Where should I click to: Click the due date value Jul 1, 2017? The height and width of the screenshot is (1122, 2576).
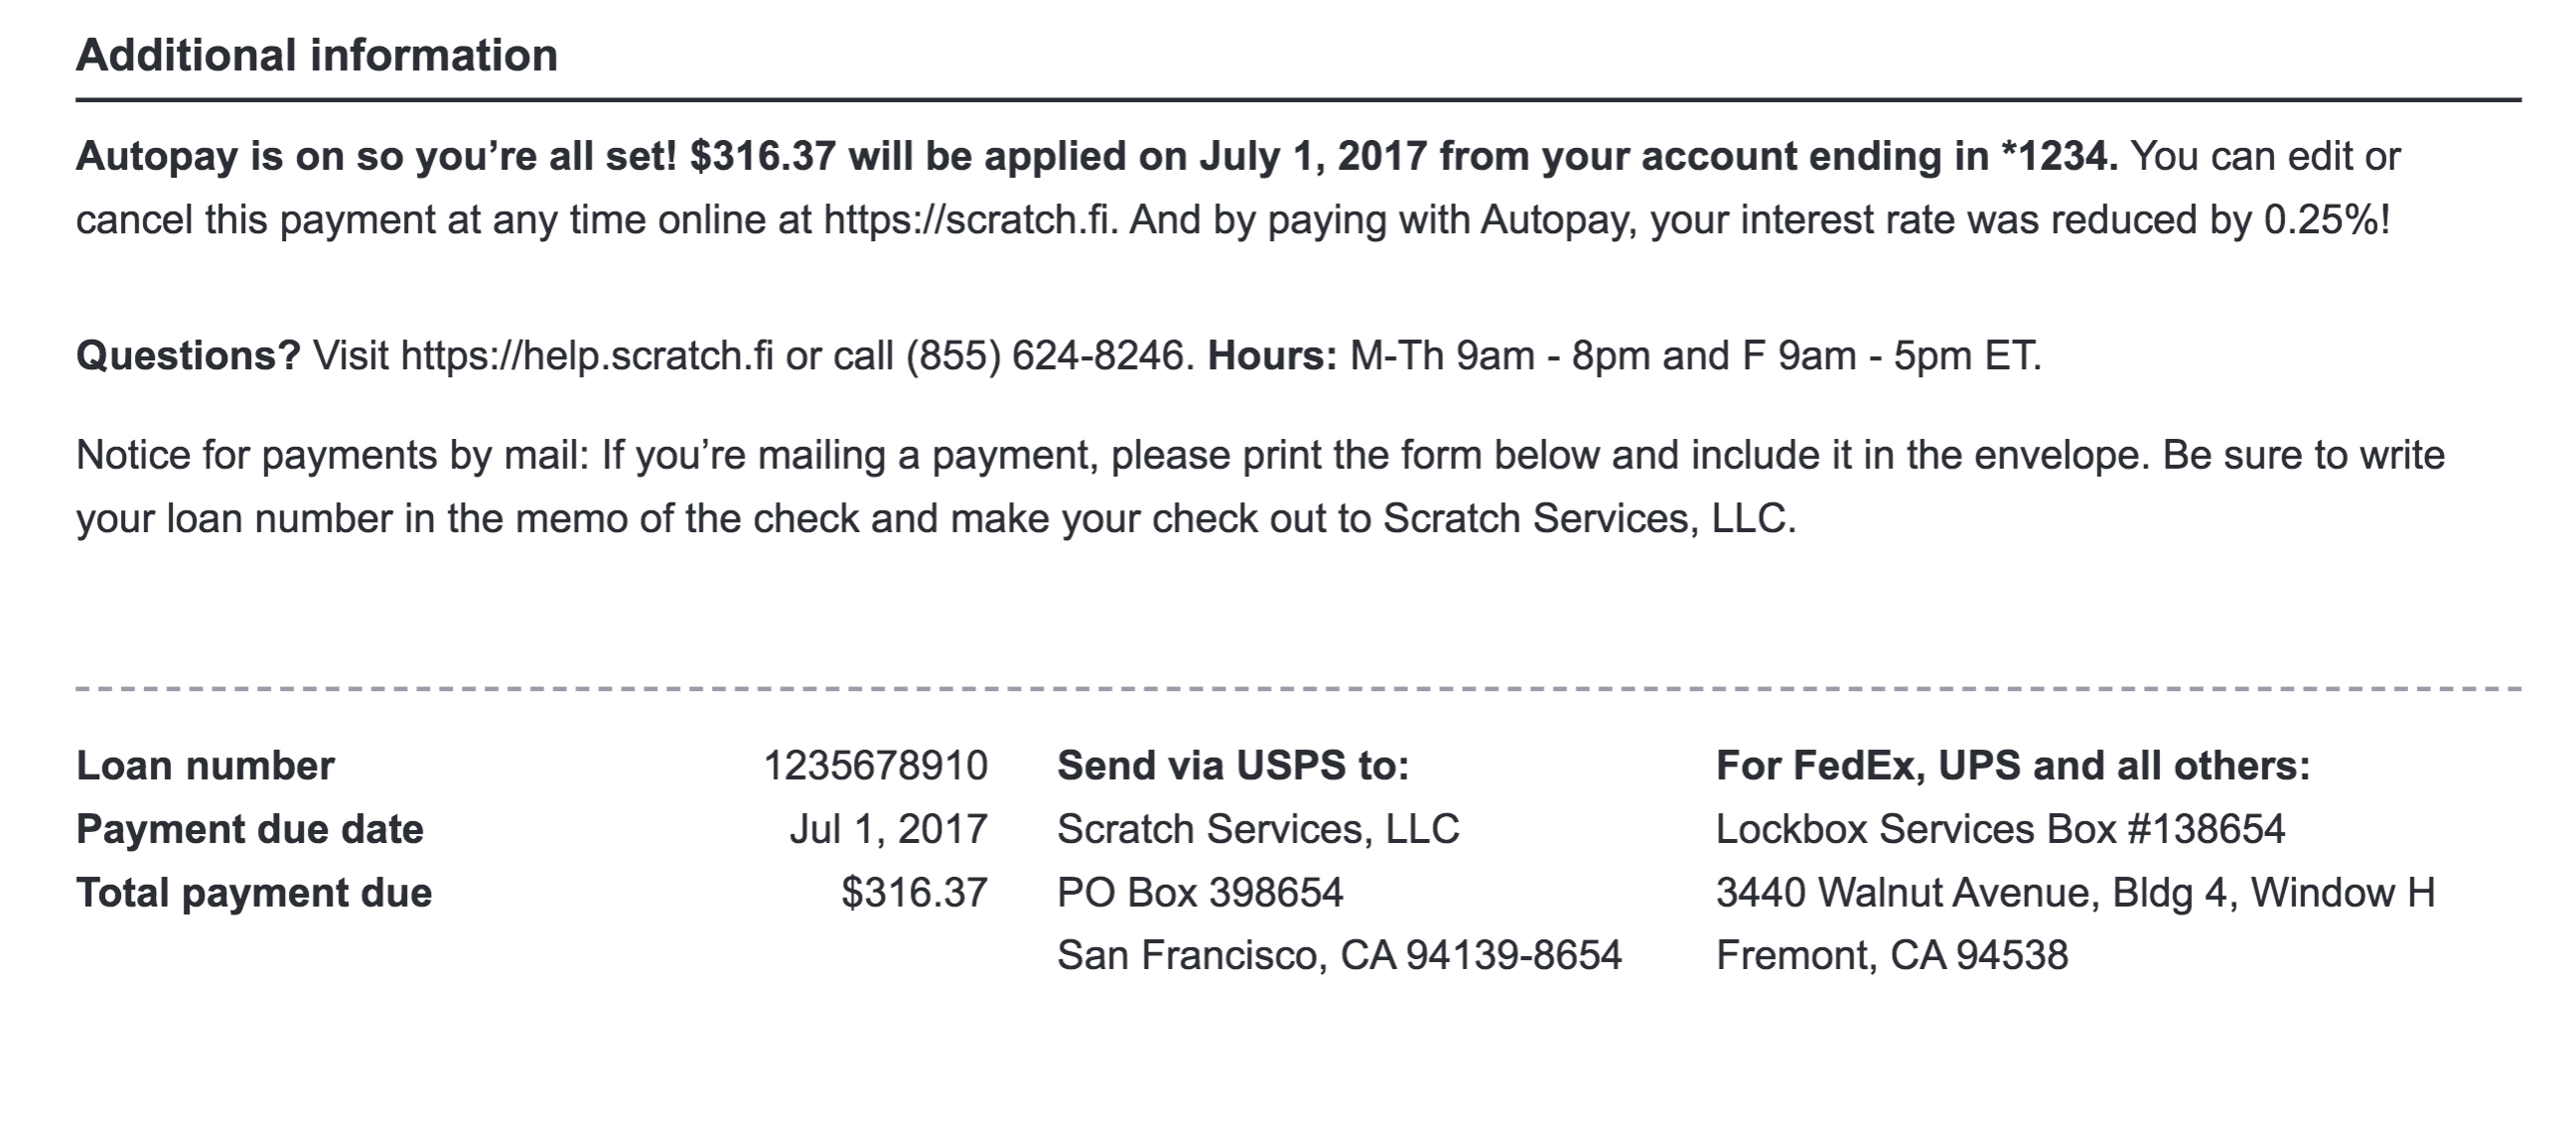[x=888, y=830]
